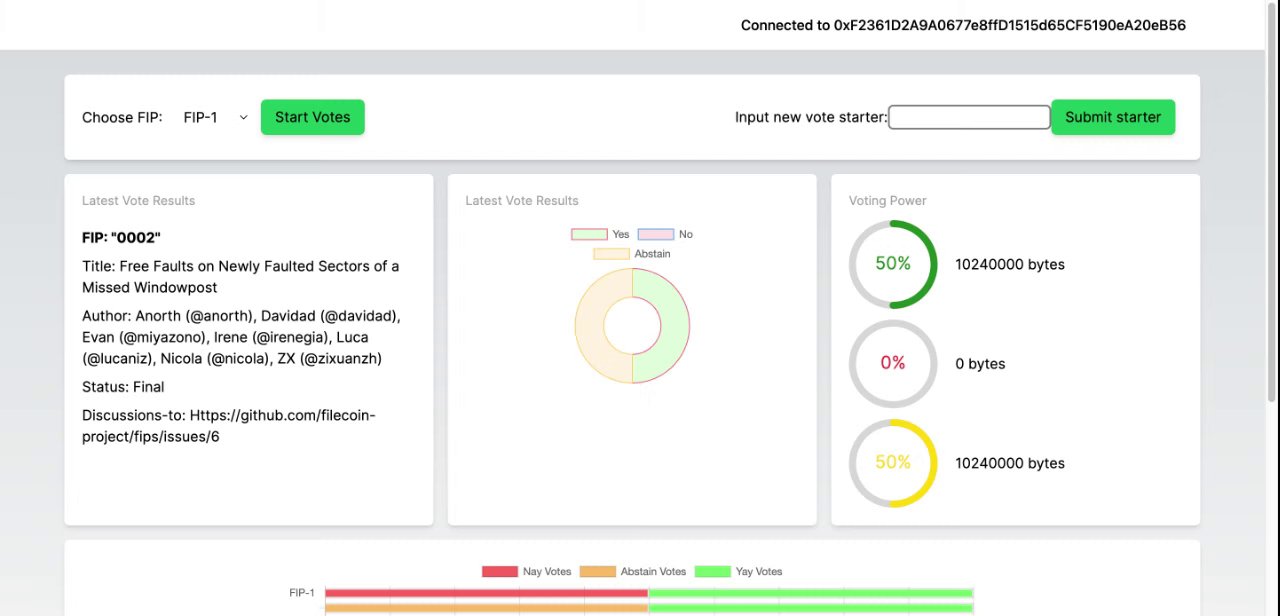
Task: Toggle the No legend in doughnut chart
Action: pyautogui.click(x=655, y=234)
